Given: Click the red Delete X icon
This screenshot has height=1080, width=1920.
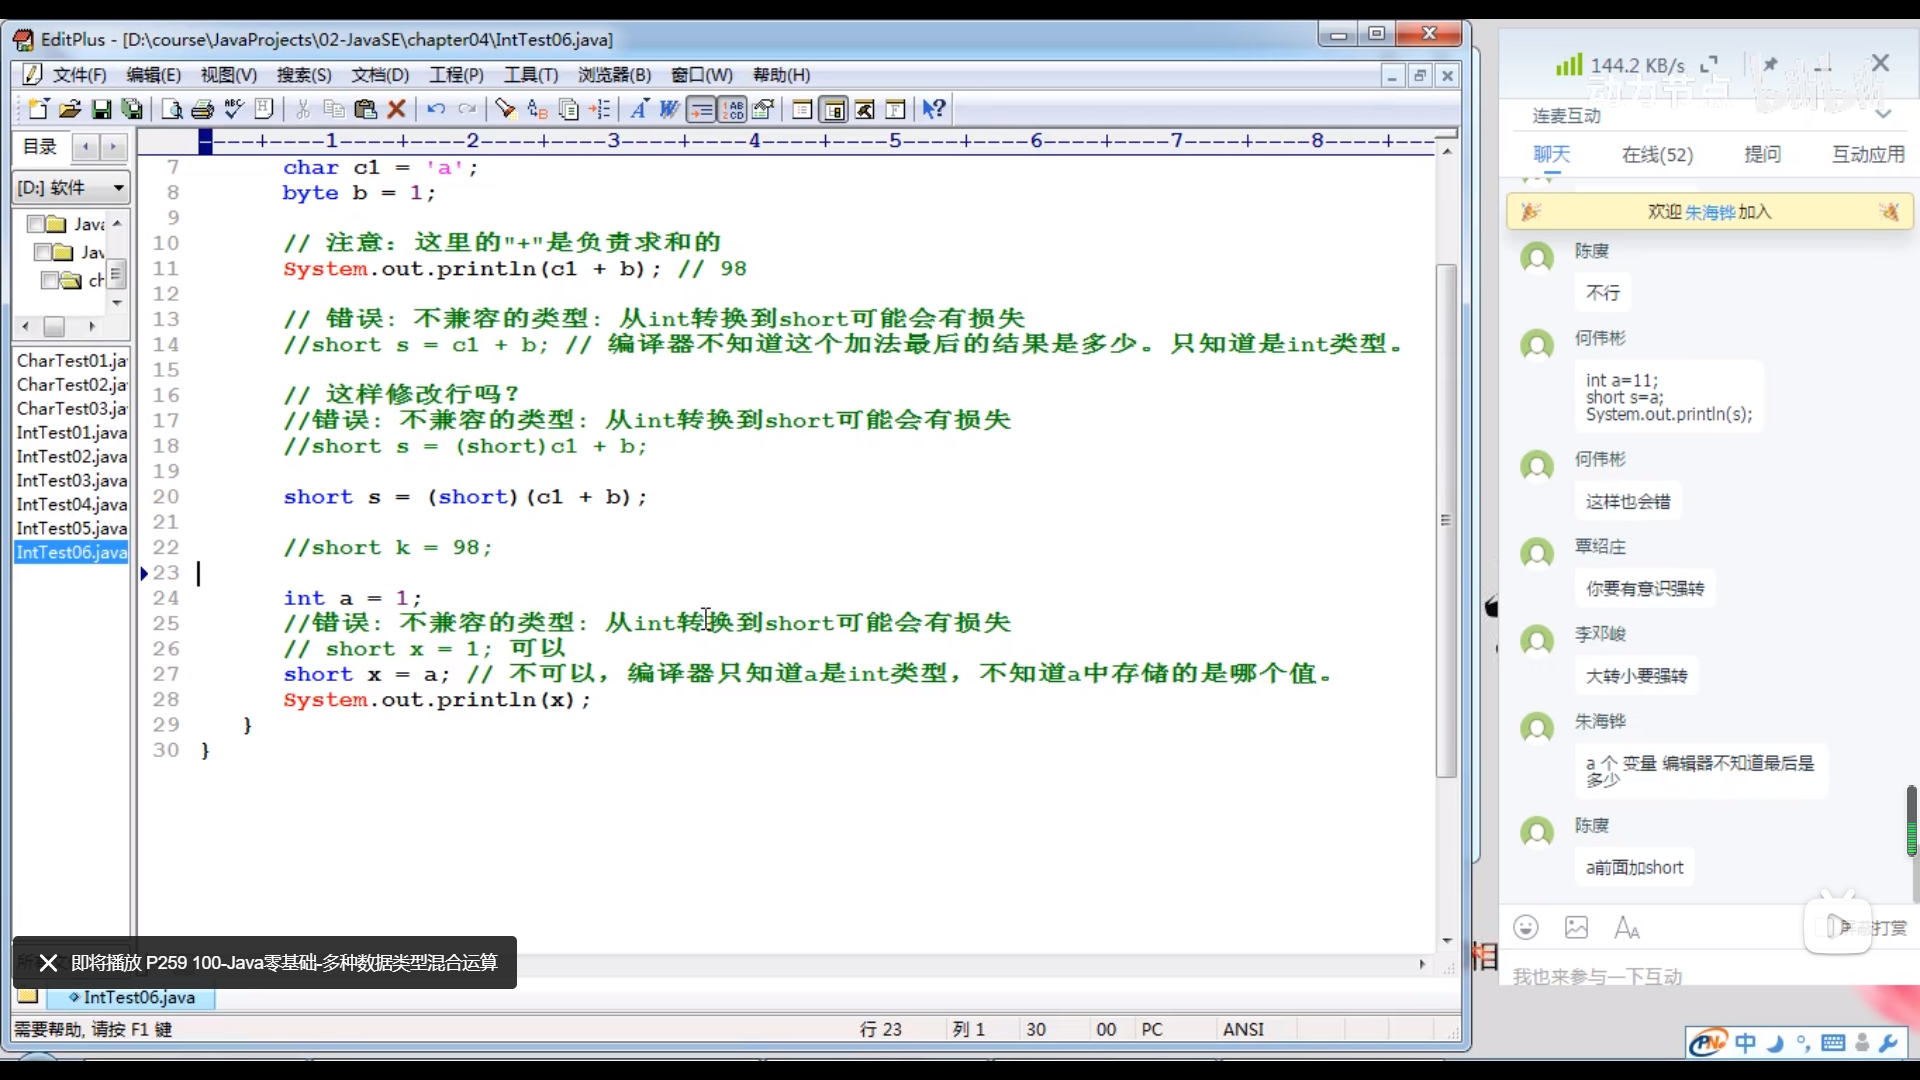Looking at the screenshot, I should [x=397, y=109].
